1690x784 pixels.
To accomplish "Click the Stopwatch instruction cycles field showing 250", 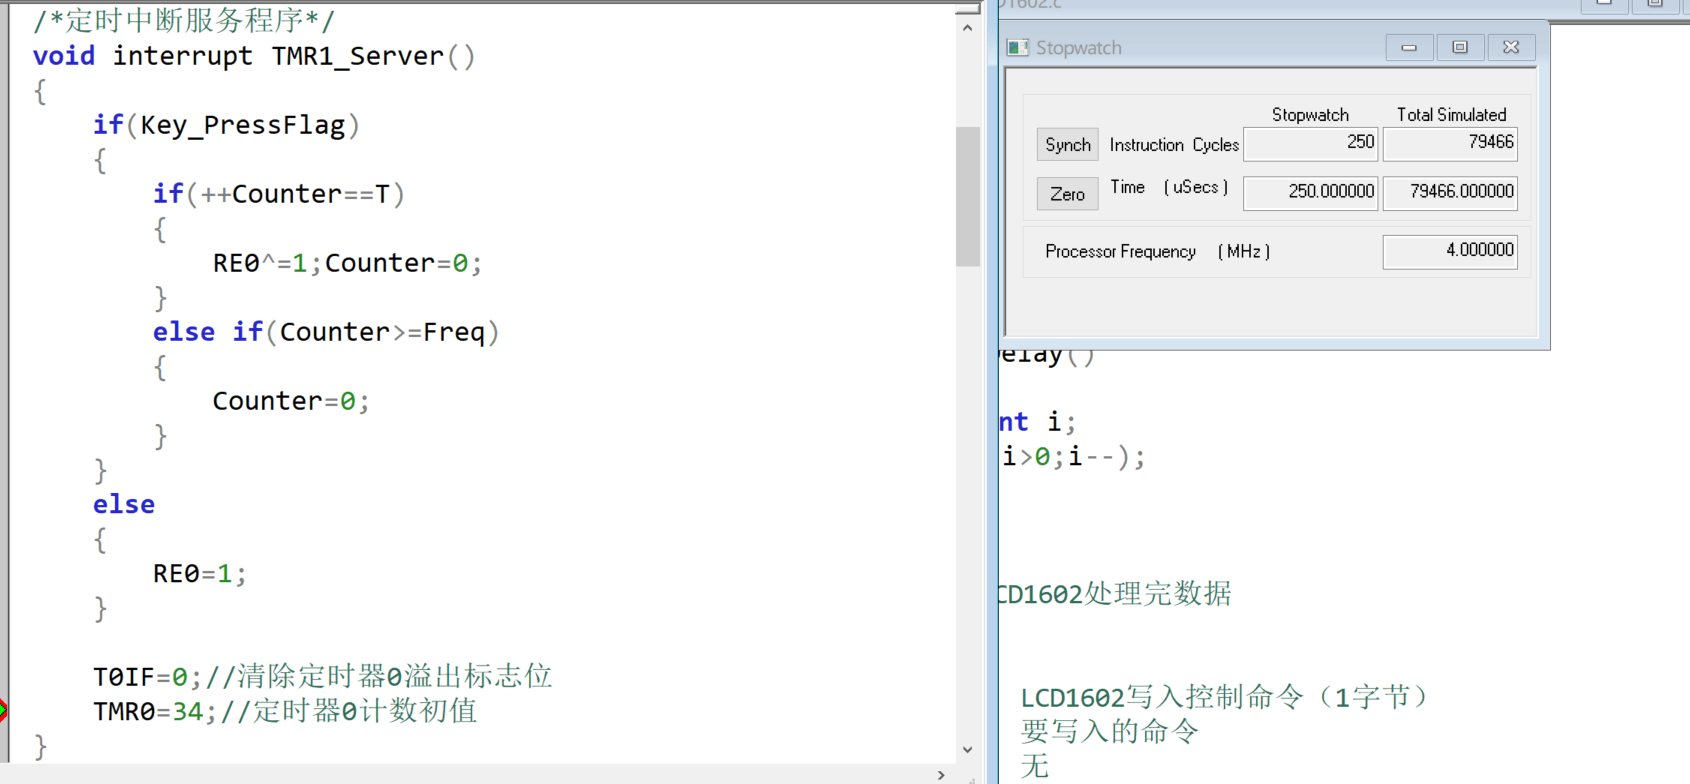I will [1310, 143].
